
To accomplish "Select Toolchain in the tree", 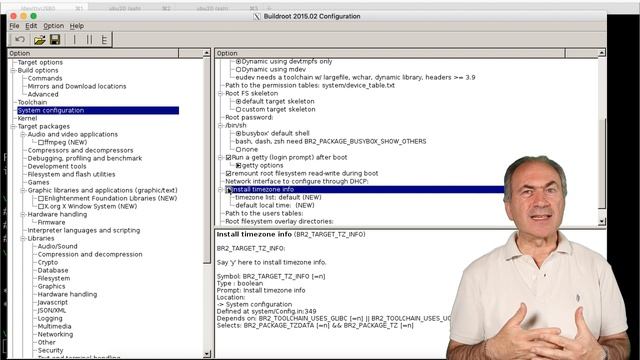I will pos(32,102).
